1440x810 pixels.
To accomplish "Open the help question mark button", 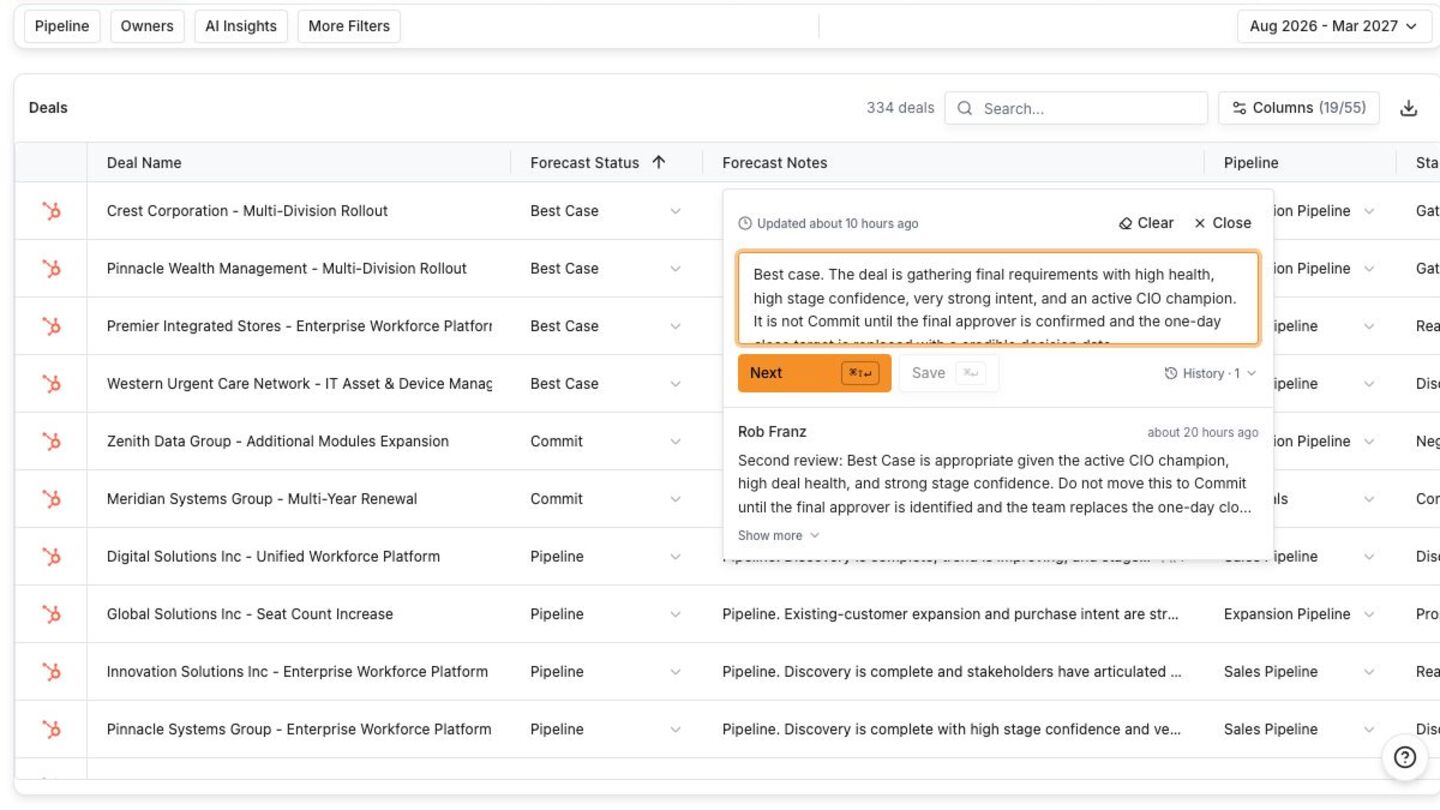I will 1404,757.
